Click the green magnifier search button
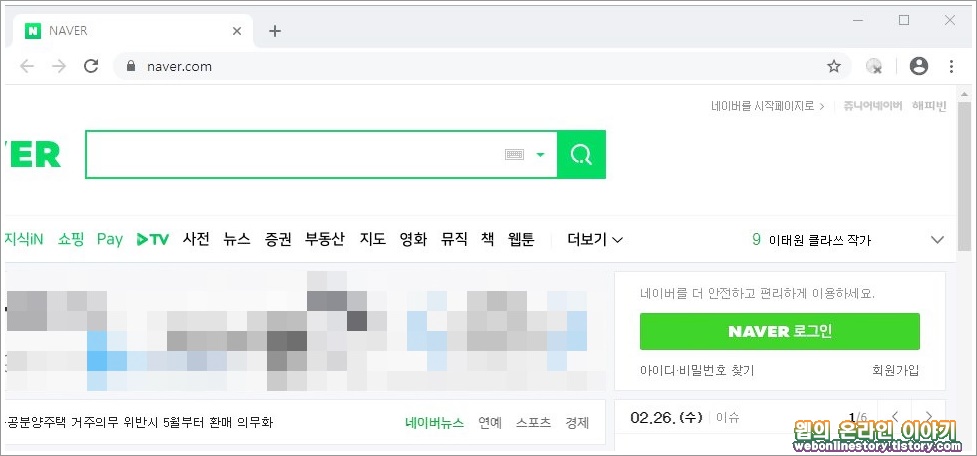This screenshot has width=977, height=456. [581, 154]
